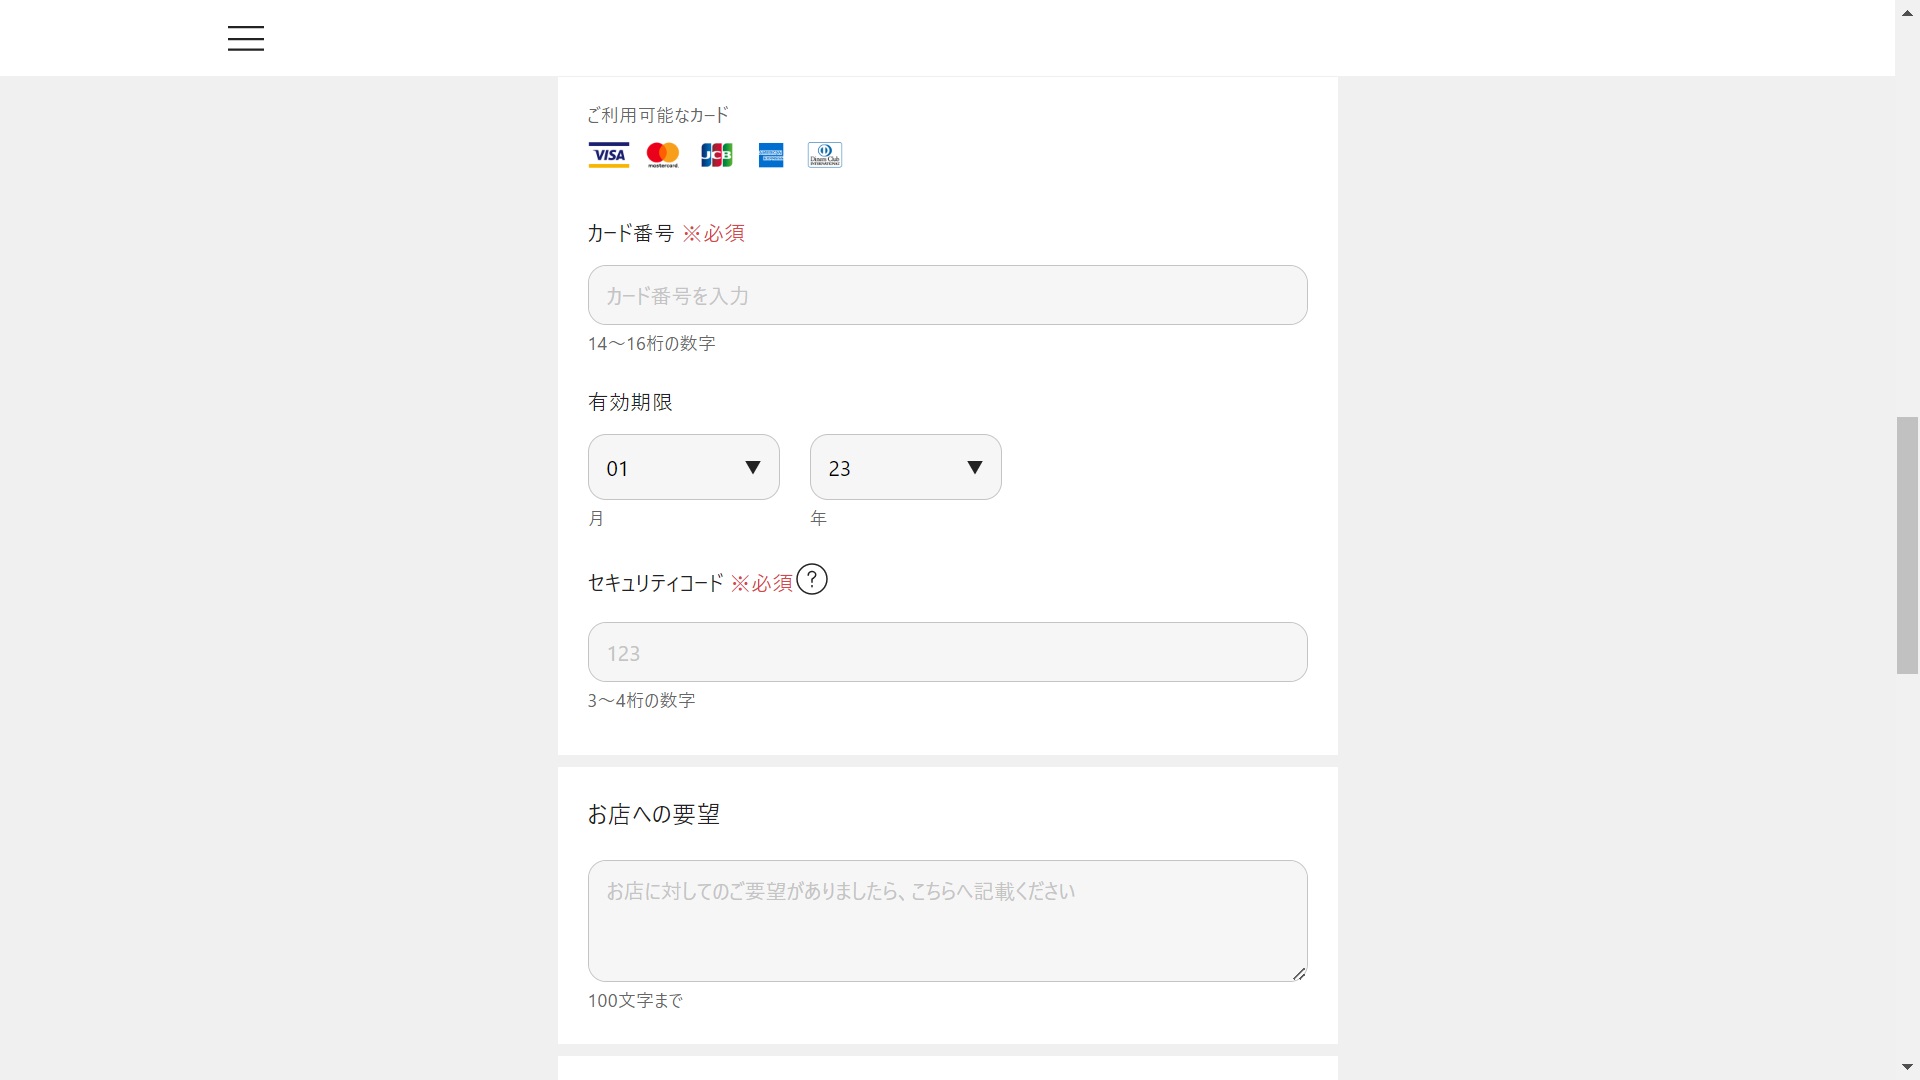Click the 14～16桁の数字 hint text
The width and height of the screenshot is (1920, 1080).
coord(652,343)
